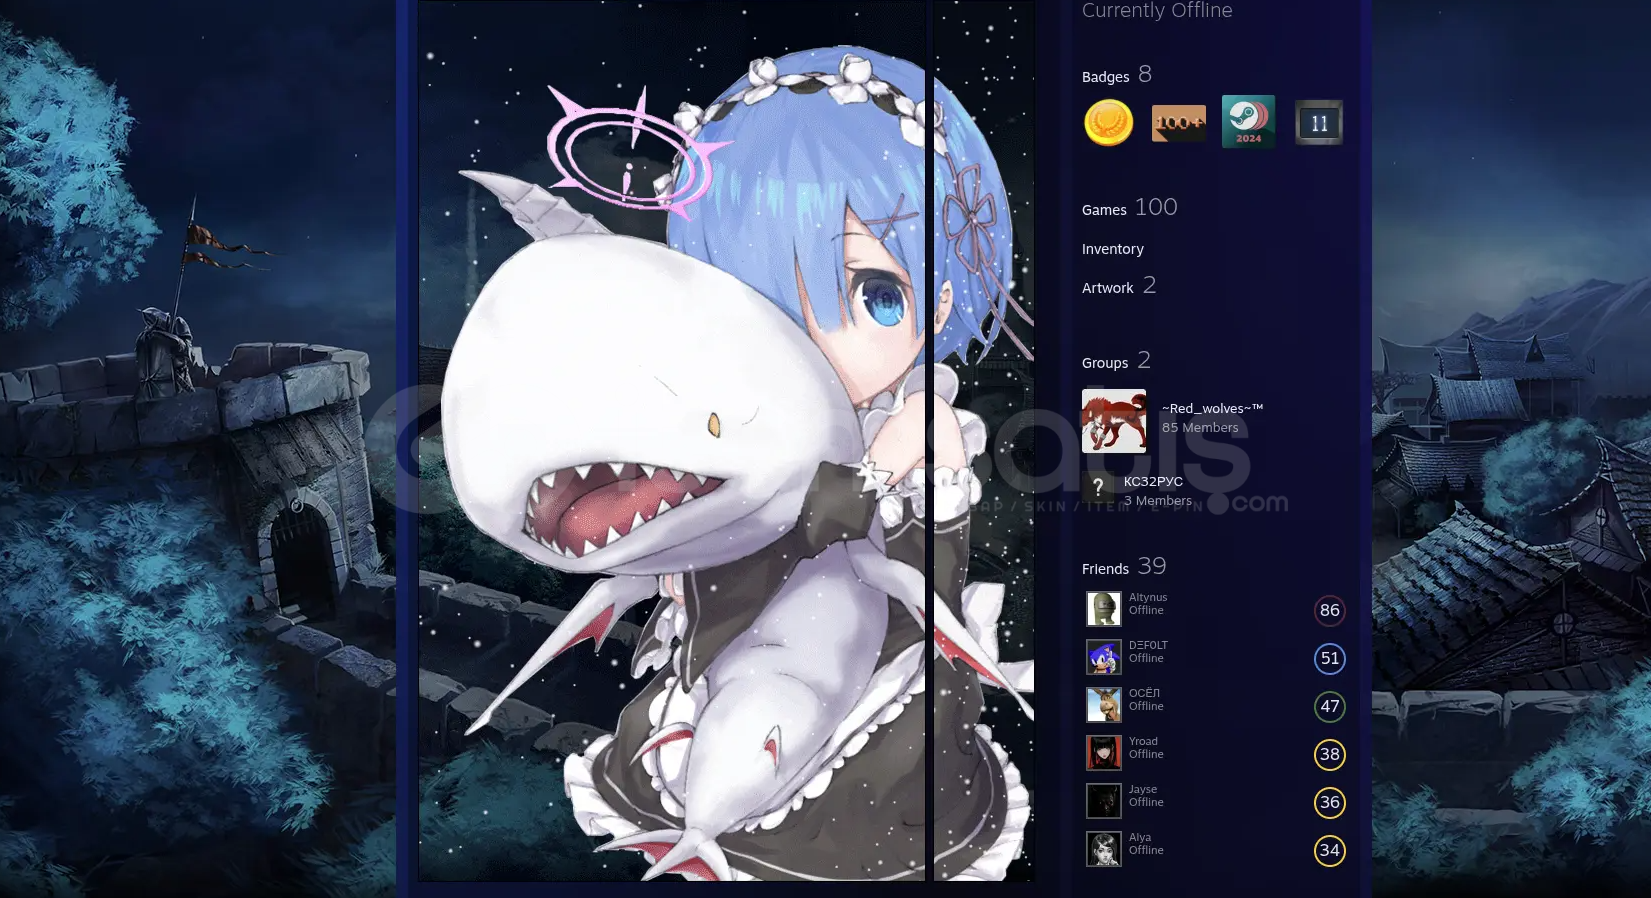Open the ~Red_wolves~ group avatar
Viewport: 1651px width, 898px height.
[x=1114, y=421]
